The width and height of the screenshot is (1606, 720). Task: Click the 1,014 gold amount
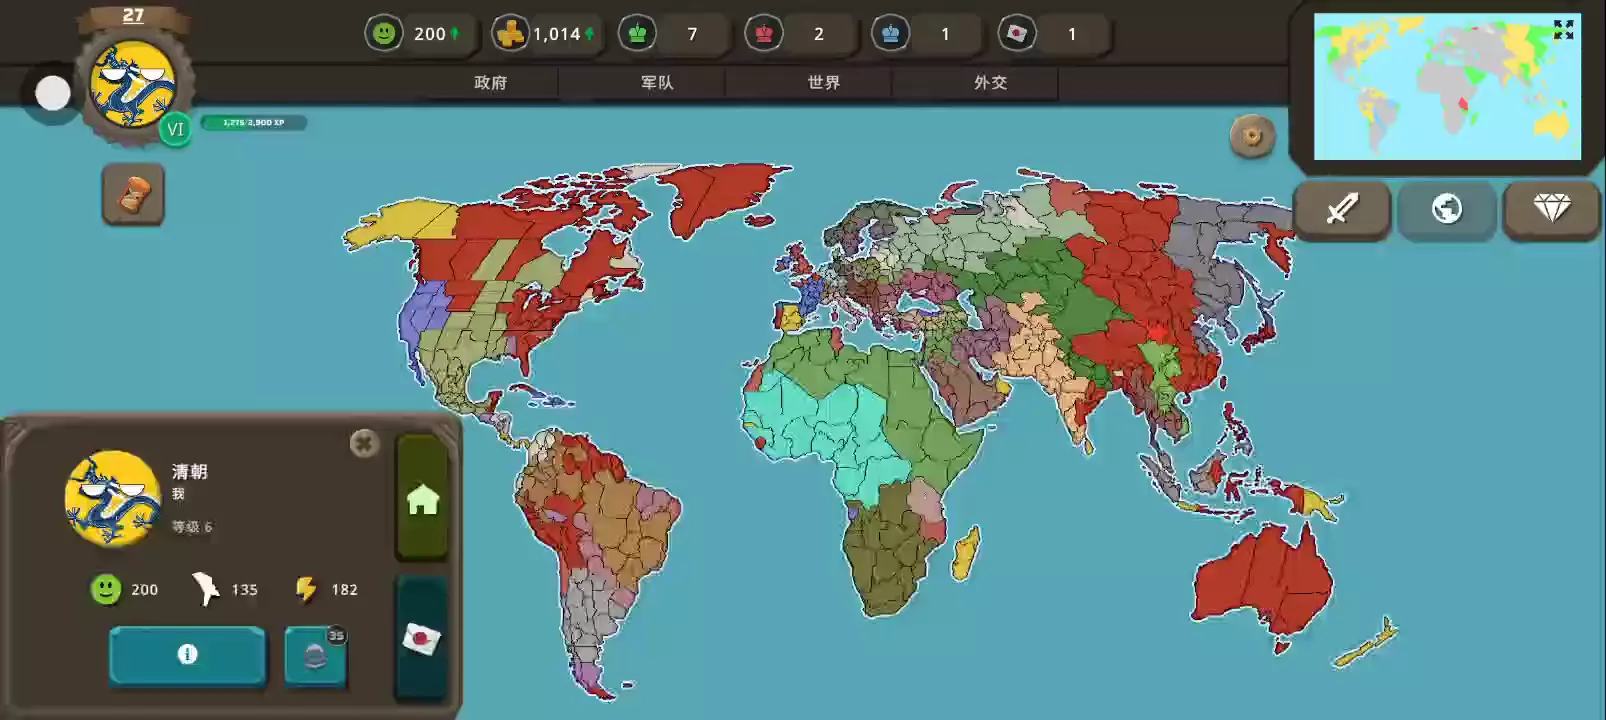click(556, 34)
